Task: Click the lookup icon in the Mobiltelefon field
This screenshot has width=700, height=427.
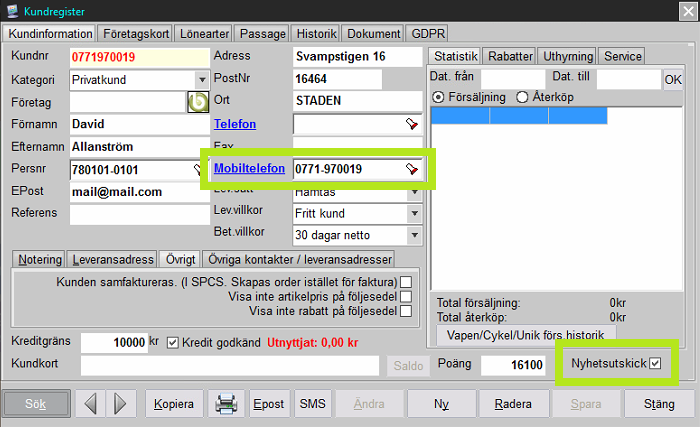Action: (411, 169)
